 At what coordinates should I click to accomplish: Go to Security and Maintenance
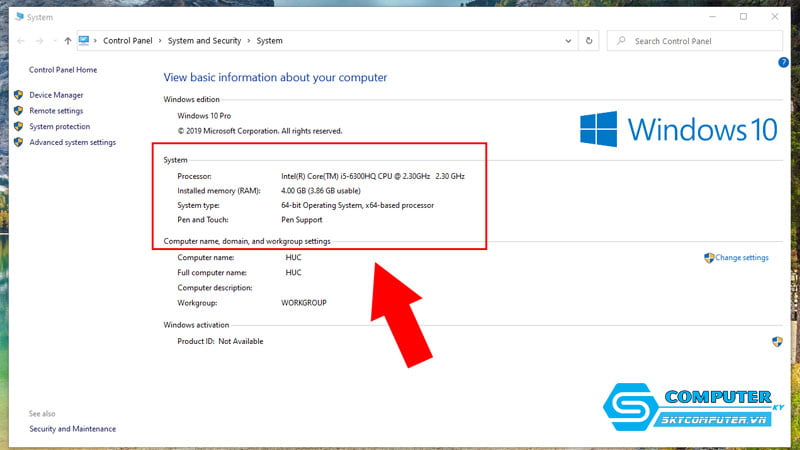72,429
